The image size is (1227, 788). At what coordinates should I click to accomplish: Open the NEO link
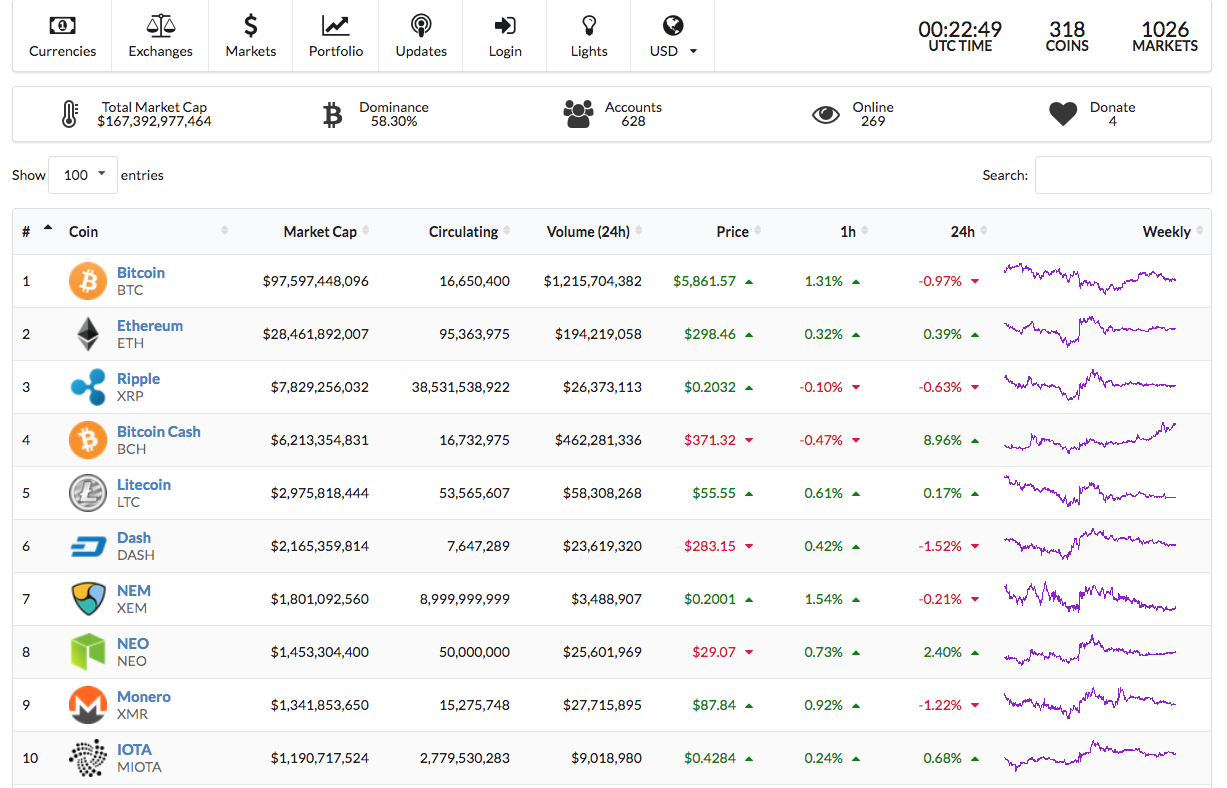pos(133,643)
